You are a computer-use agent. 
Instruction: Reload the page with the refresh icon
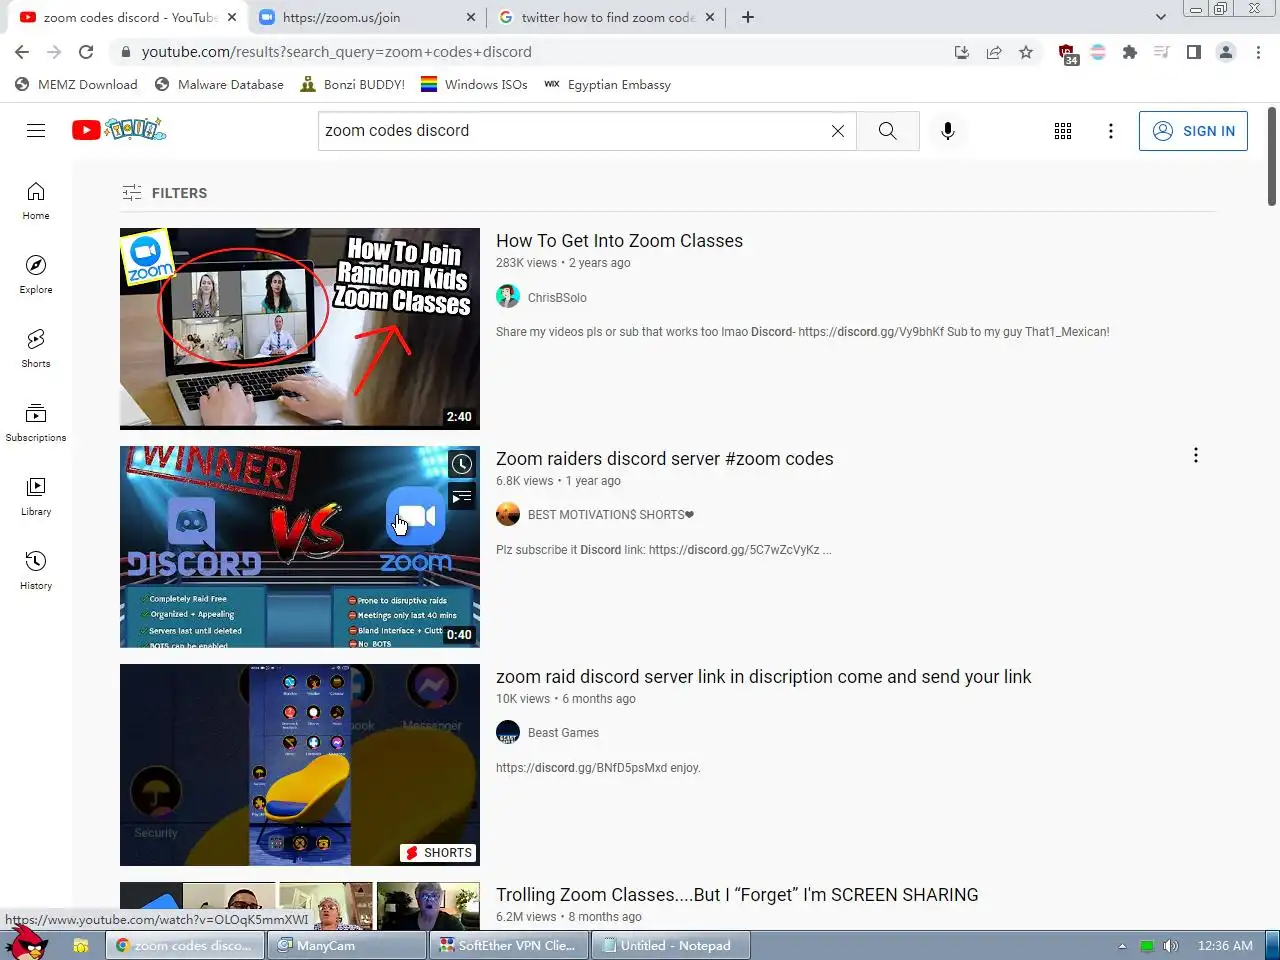(x=86, y=52)
